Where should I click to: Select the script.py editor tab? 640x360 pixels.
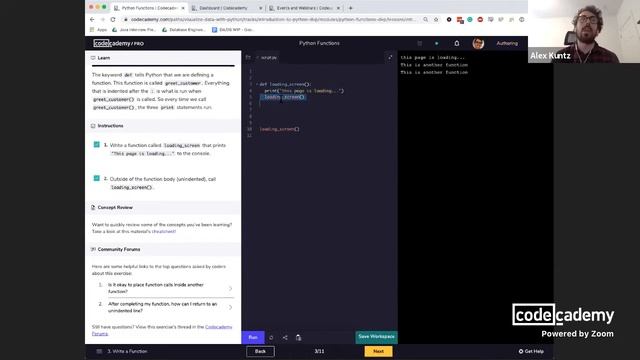(x=268, y=58)
